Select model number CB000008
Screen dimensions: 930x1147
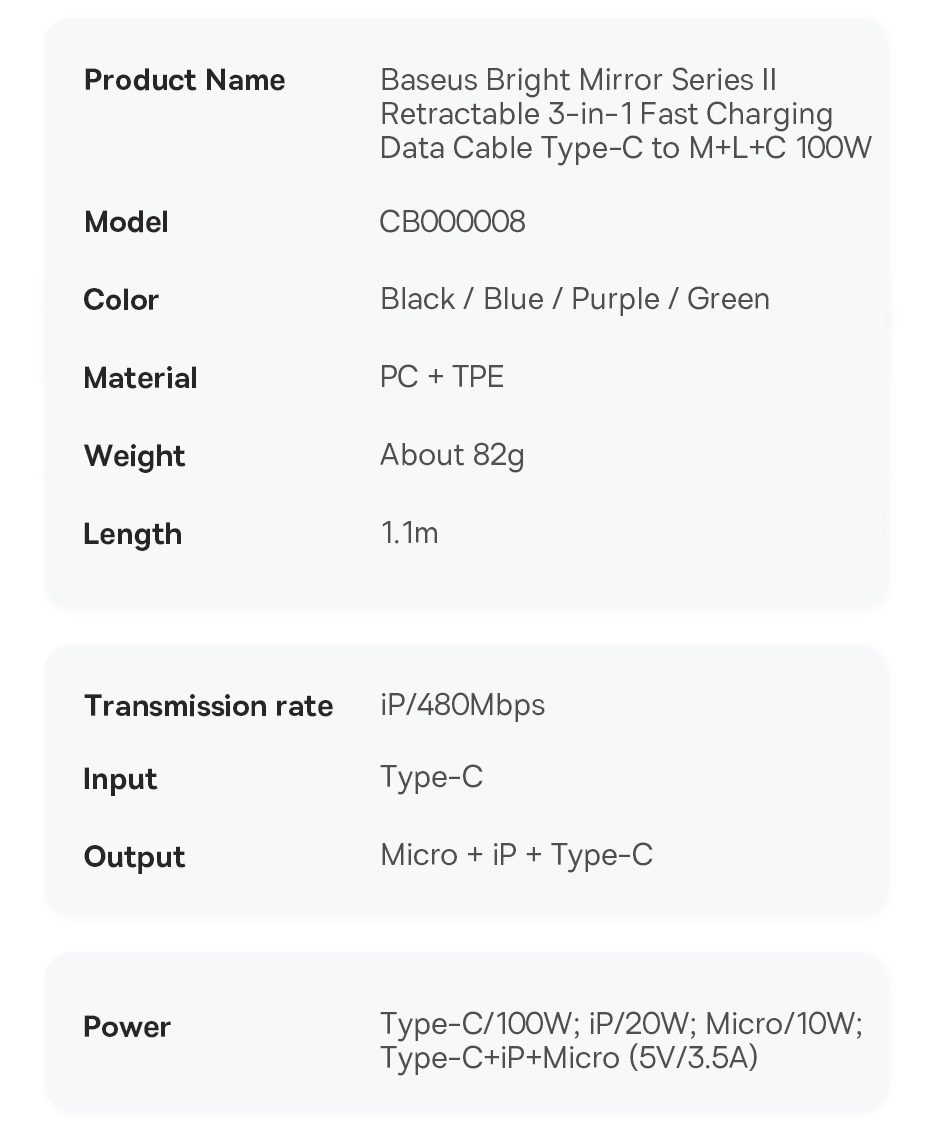click(452, 221)
